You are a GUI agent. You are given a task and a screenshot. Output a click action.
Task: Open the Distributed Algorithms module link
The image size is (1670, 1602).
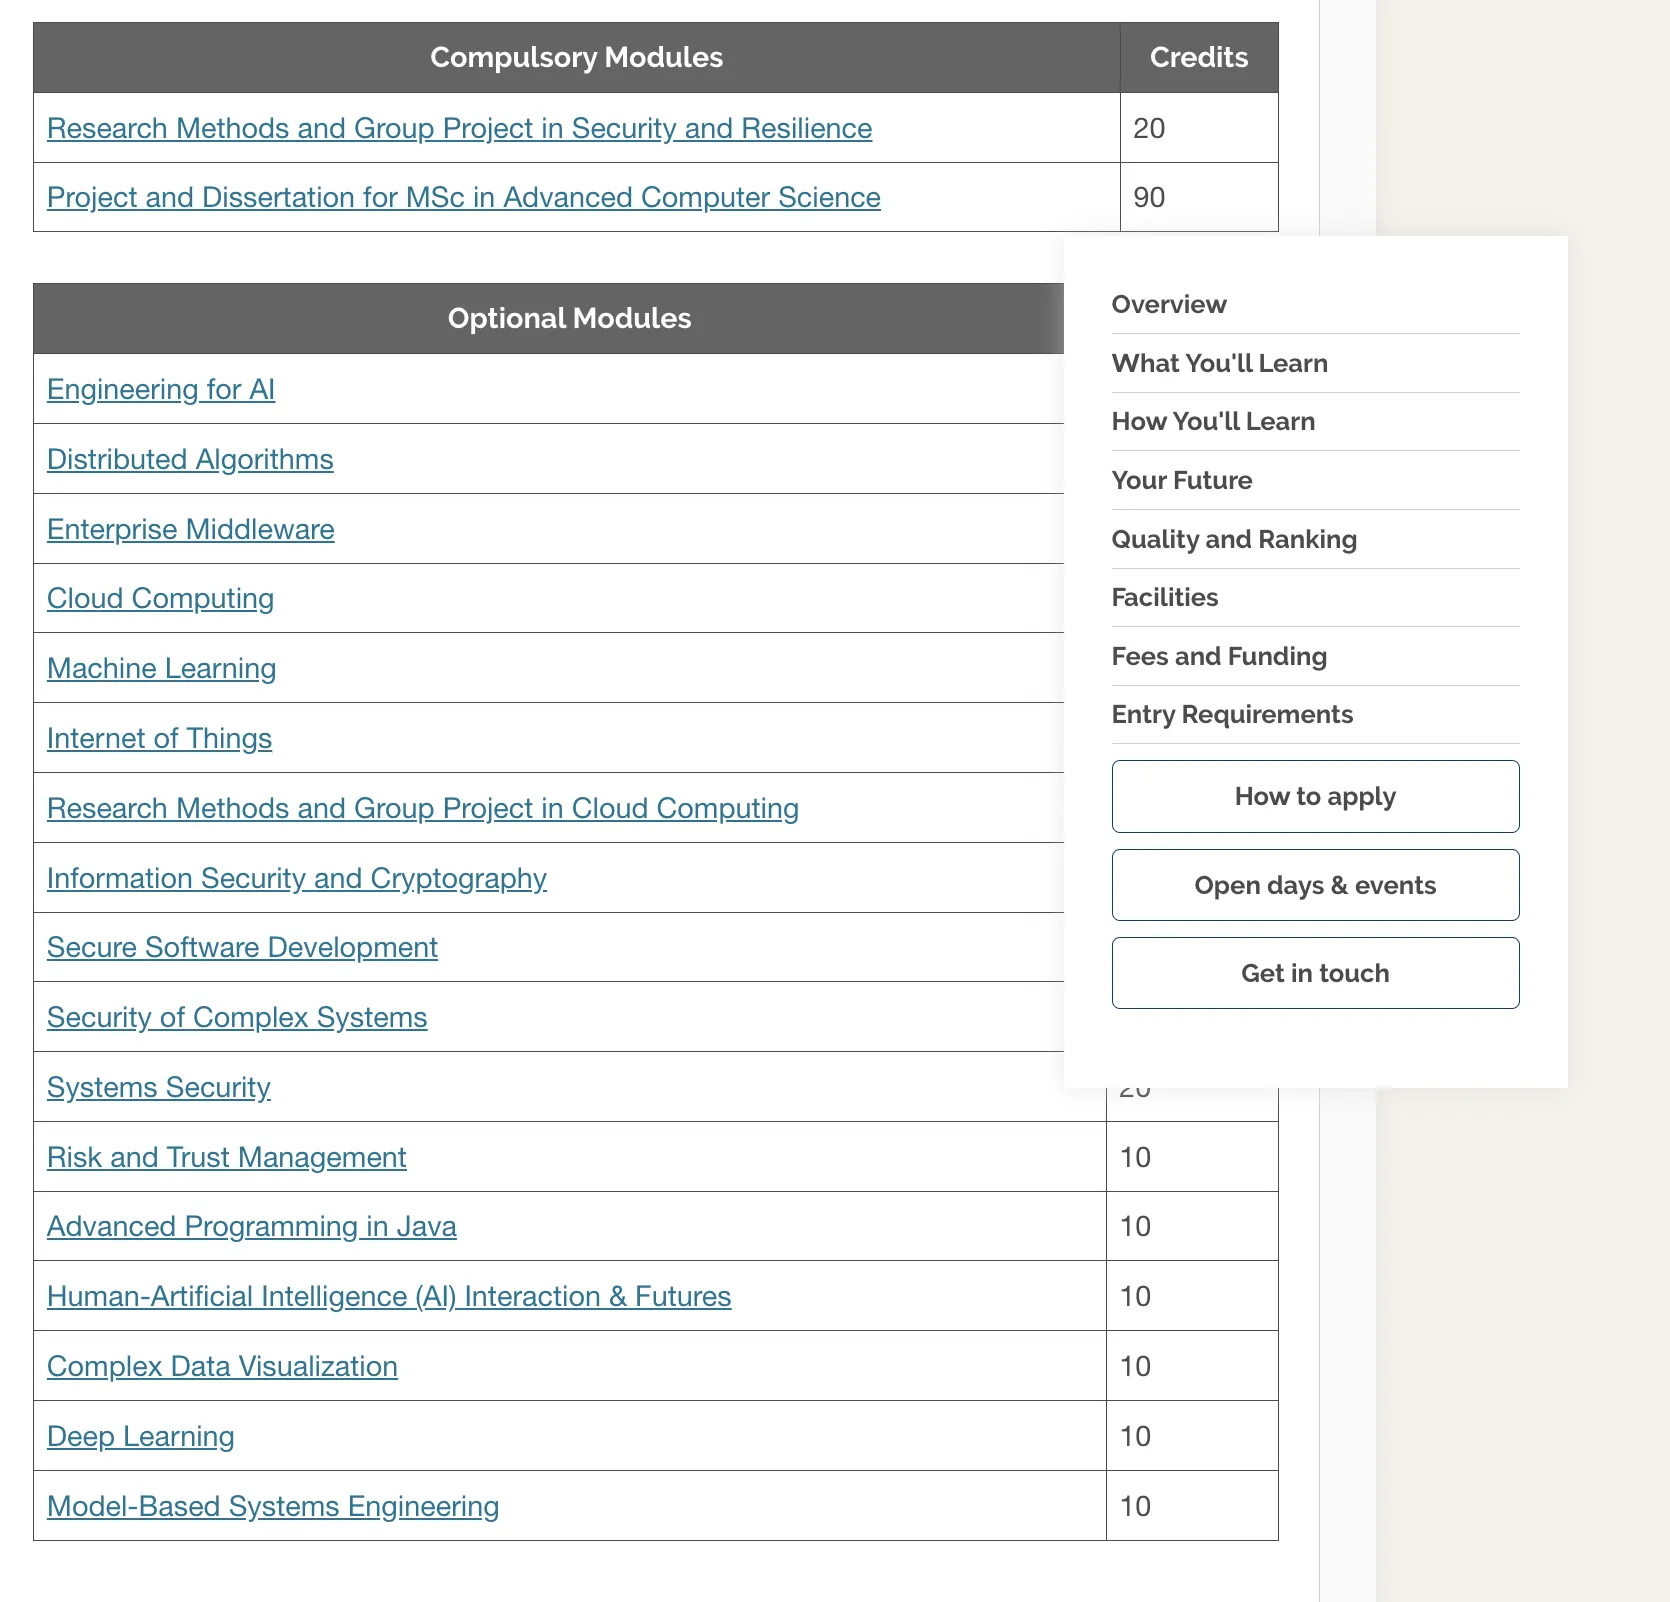(190, 460)
